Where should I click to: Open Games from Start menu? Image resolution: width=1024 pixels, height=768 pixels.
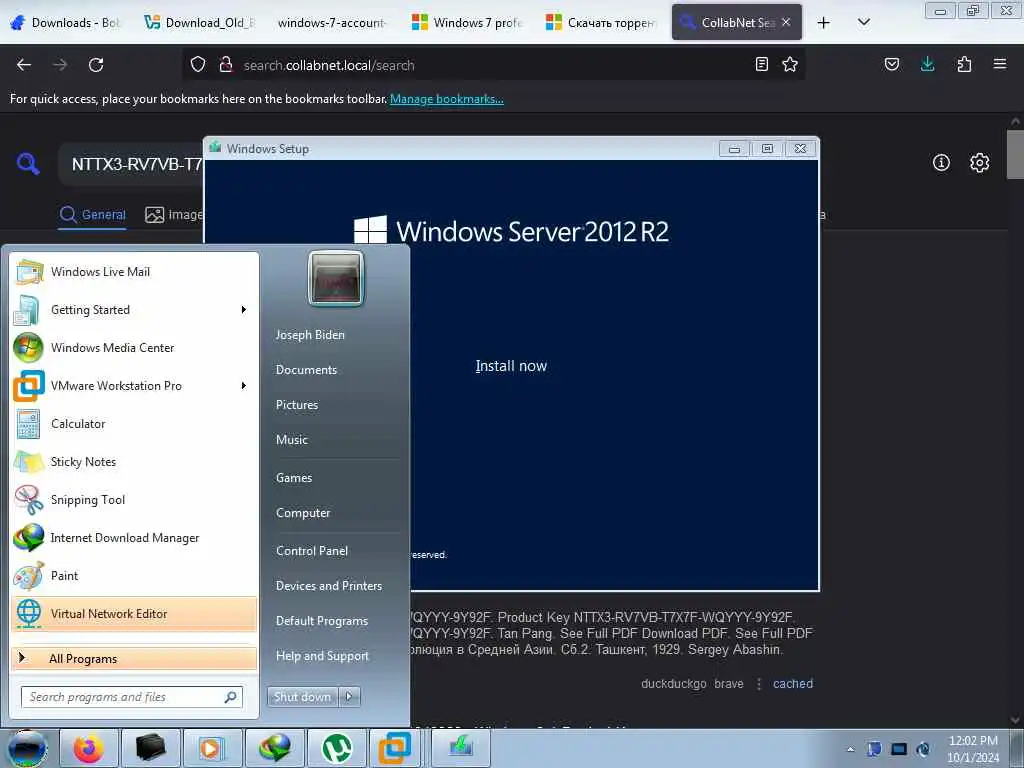[294, 477]
